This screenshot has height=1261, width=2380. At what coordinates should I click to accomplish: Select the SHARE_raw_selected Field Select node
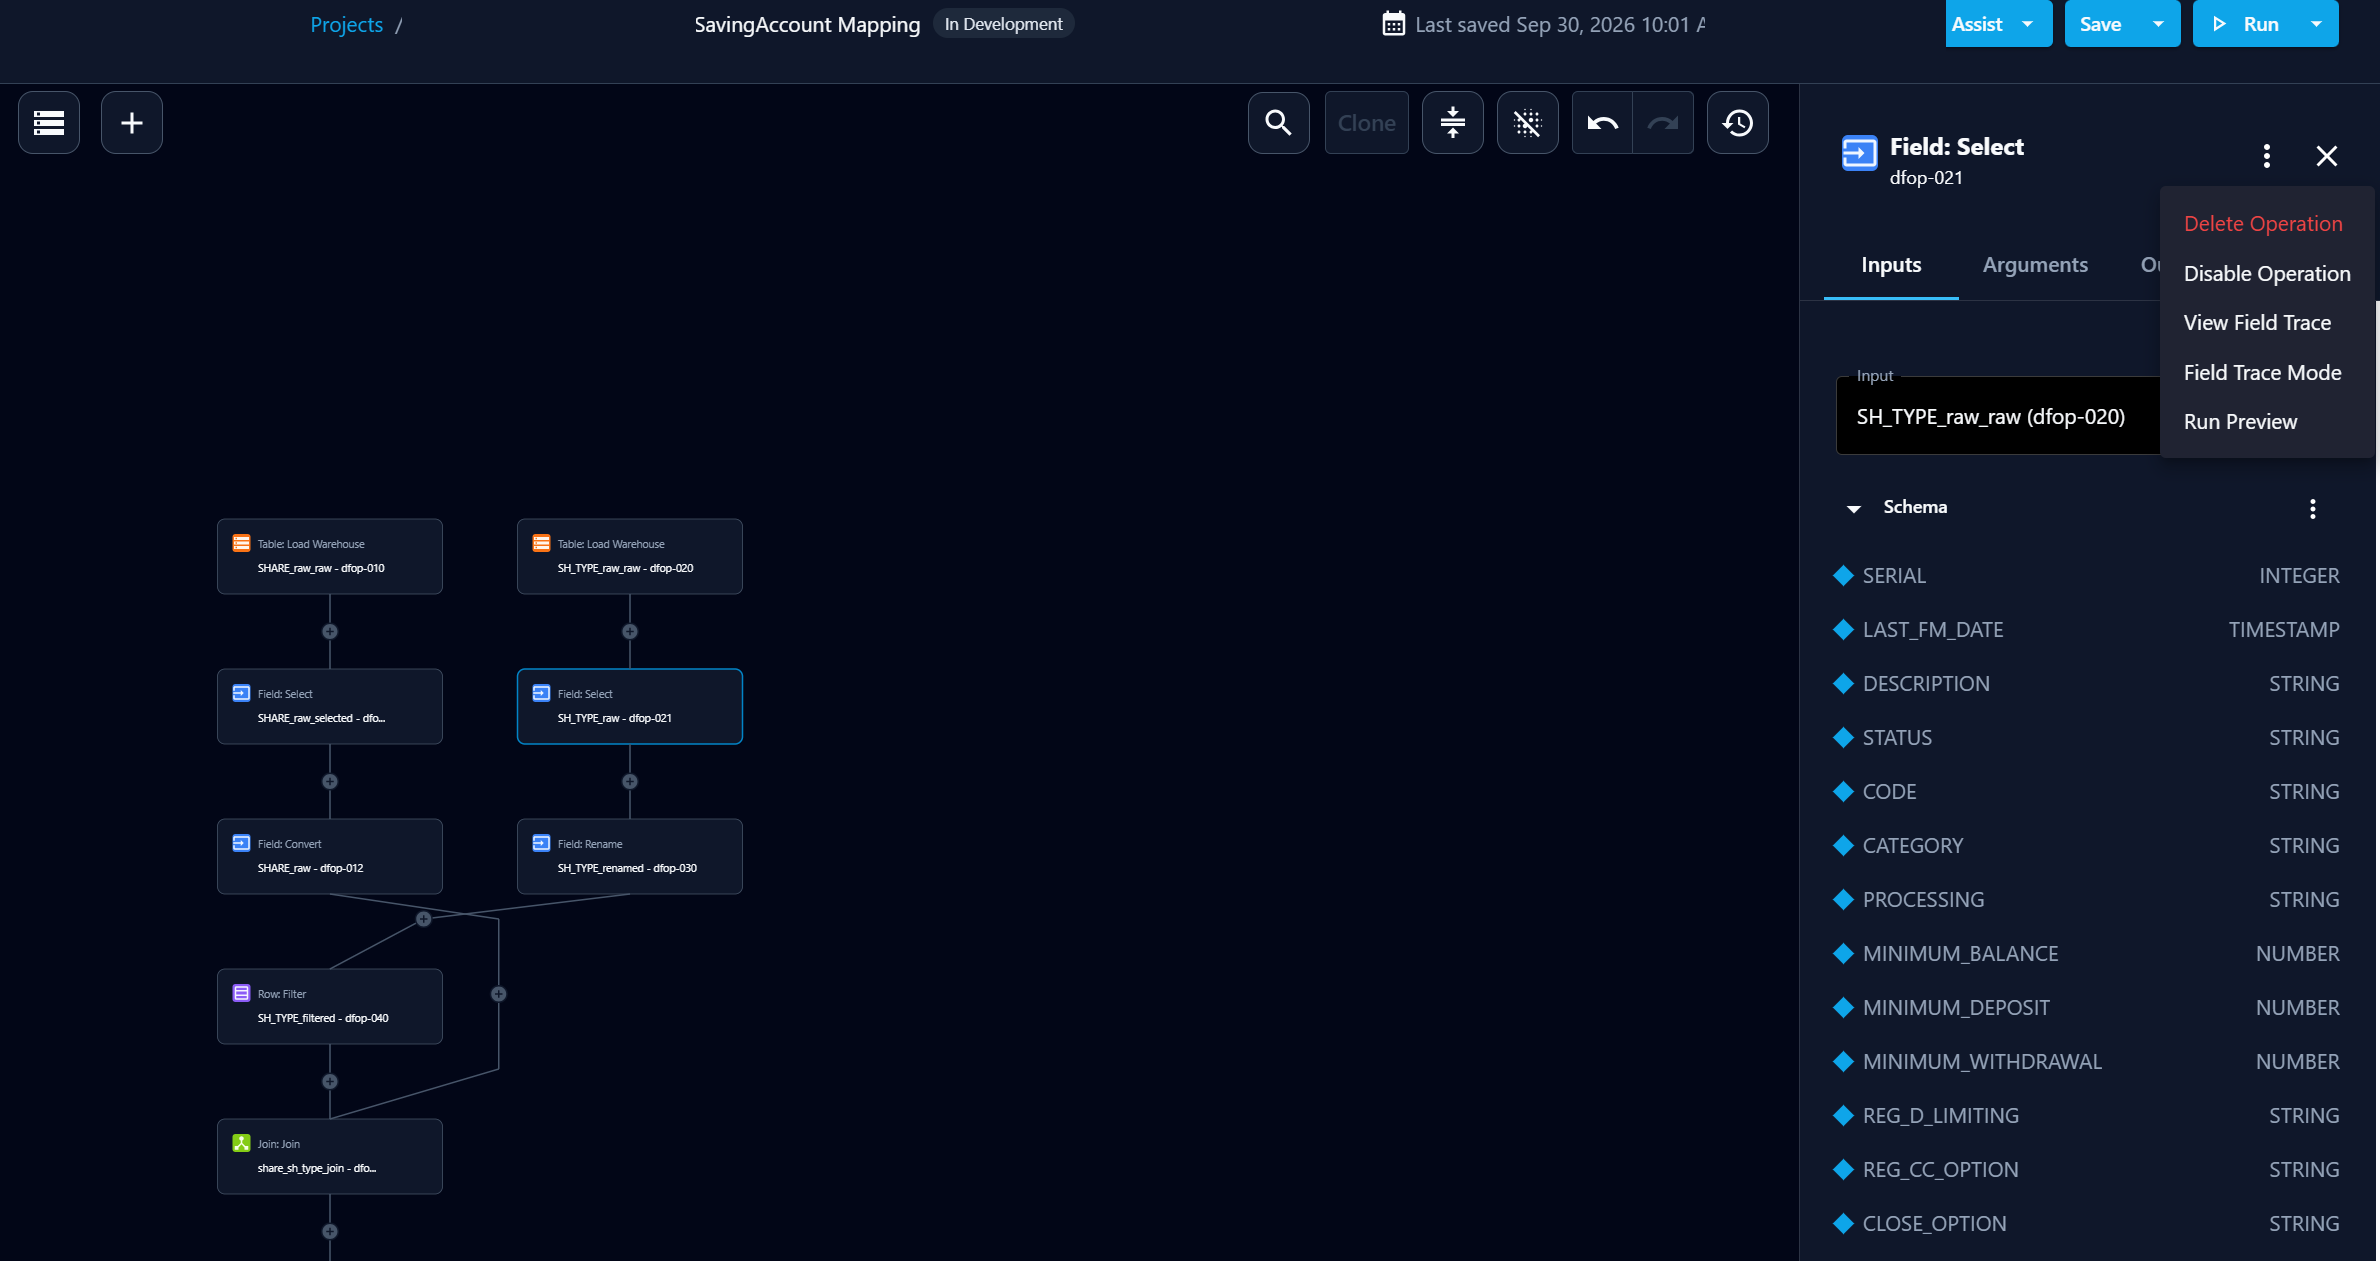click(x=330, y=706)
